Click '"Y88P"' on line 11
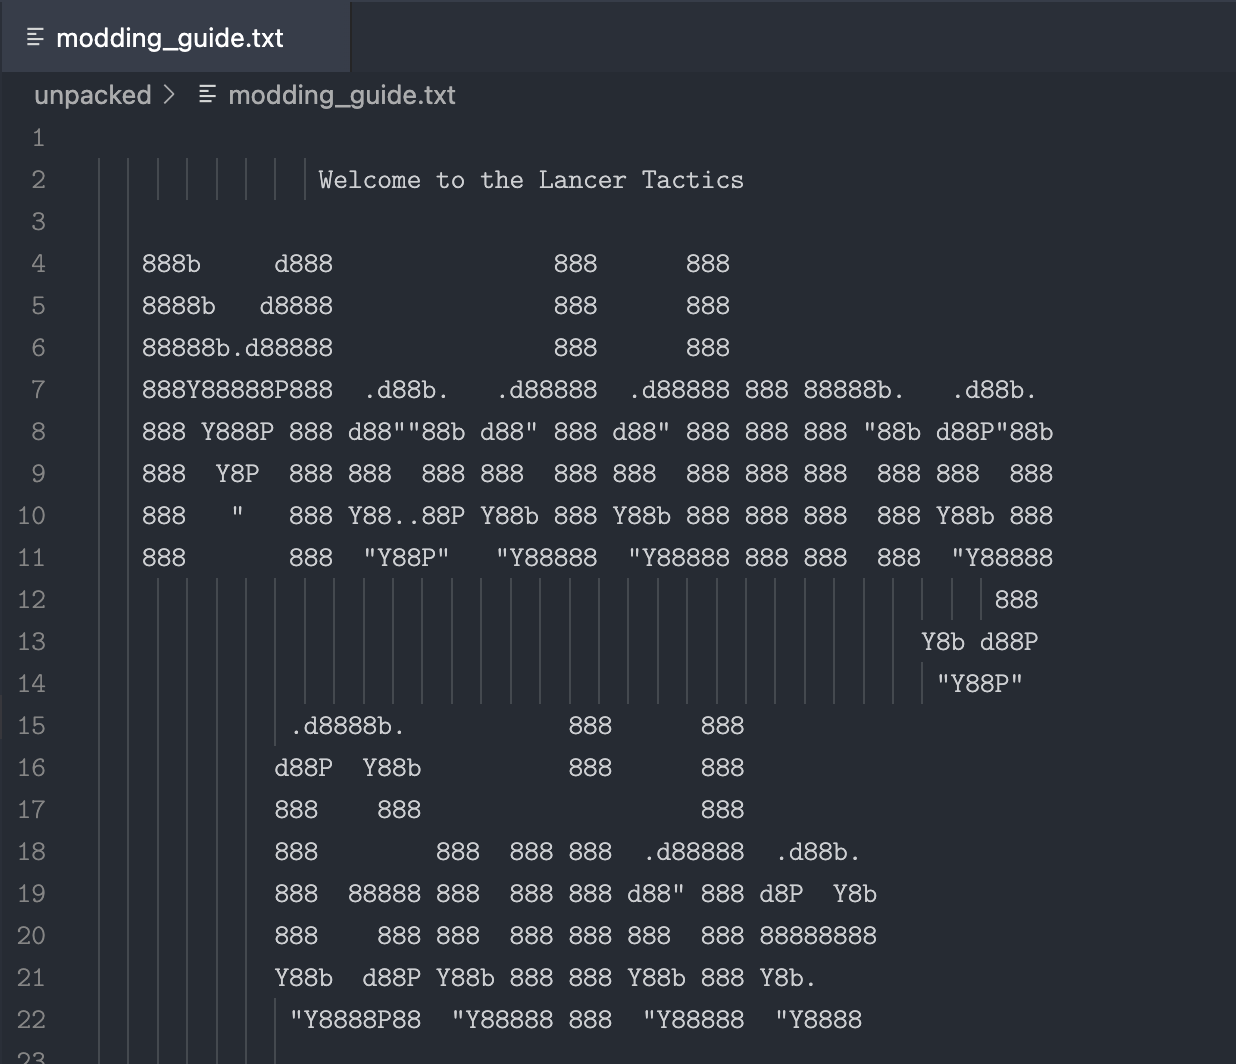Image resolution: width=1236 pixels, height=1064 pixels. coord(406,558)
